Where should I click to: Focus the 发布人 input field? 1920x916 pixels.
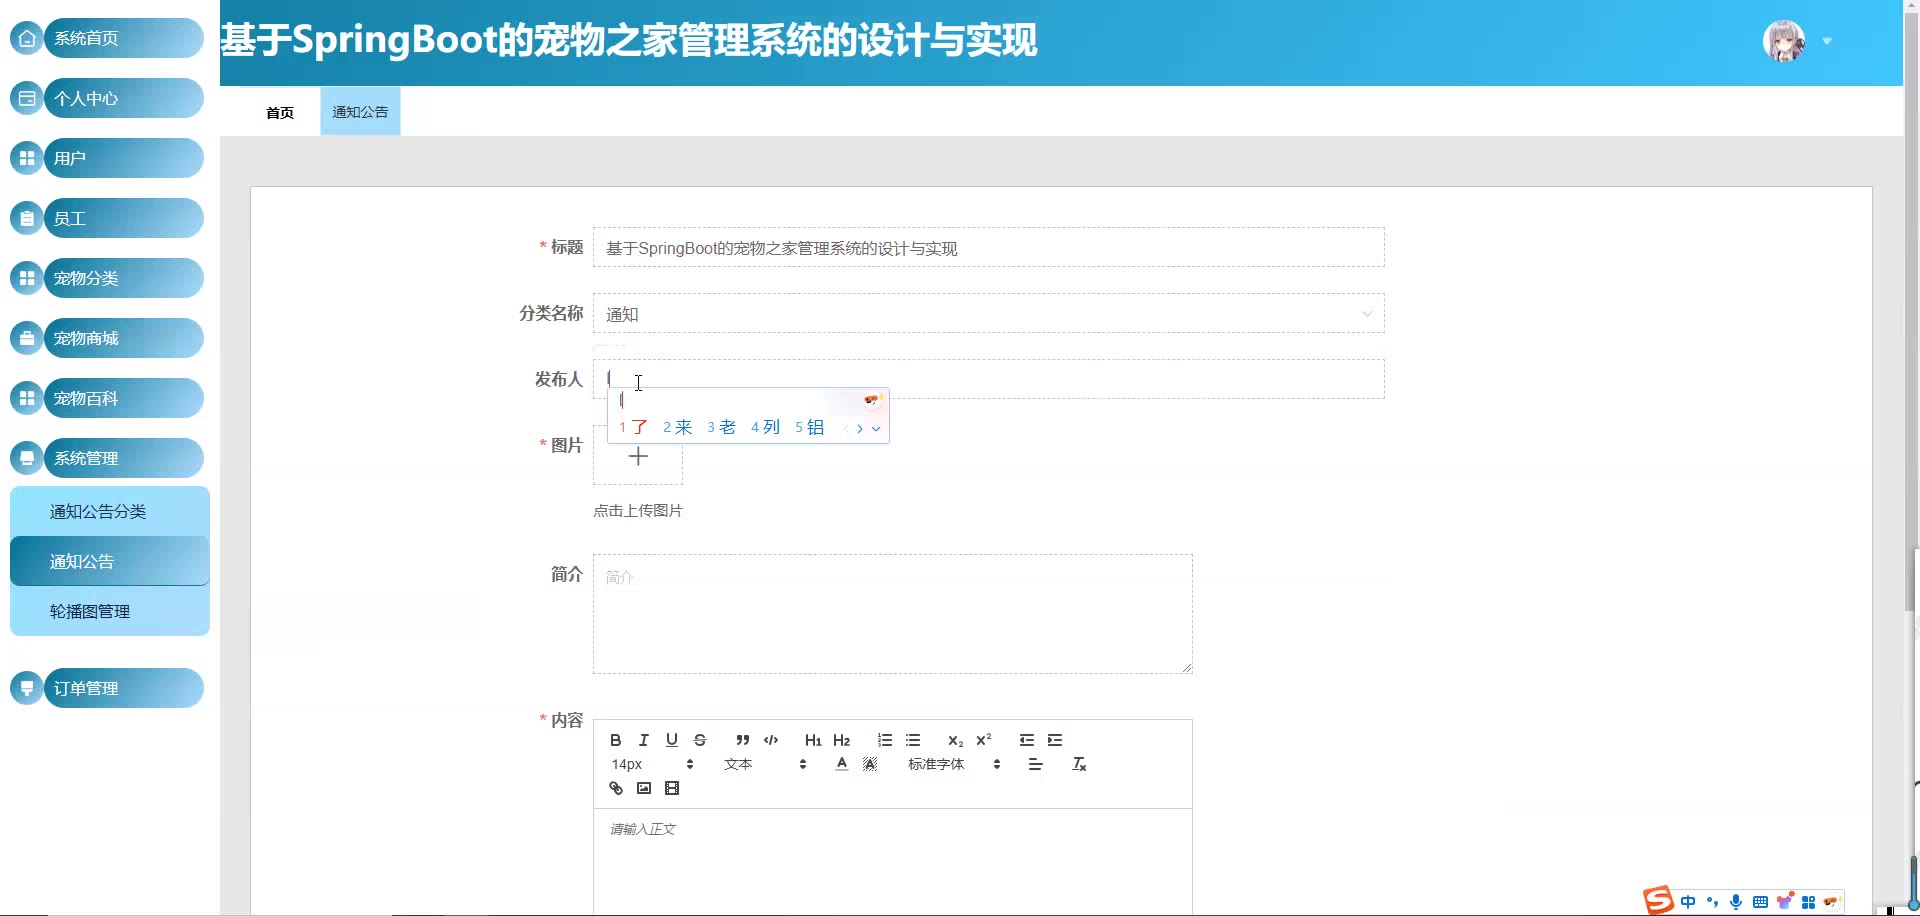(x=988, y=379)
